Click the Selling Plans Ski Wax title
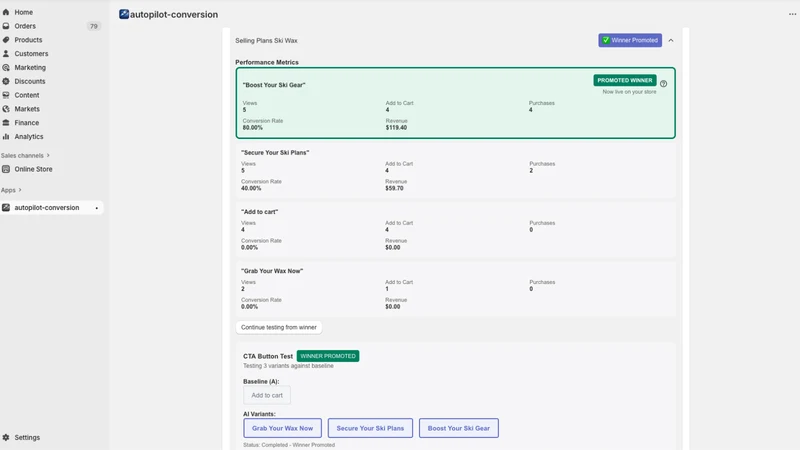 (266, 40)
